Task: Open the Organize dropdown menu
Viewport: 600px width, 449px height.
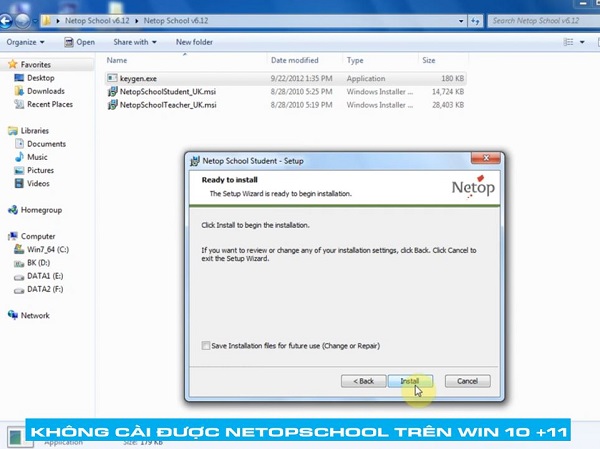Action: tap(25, 42)
